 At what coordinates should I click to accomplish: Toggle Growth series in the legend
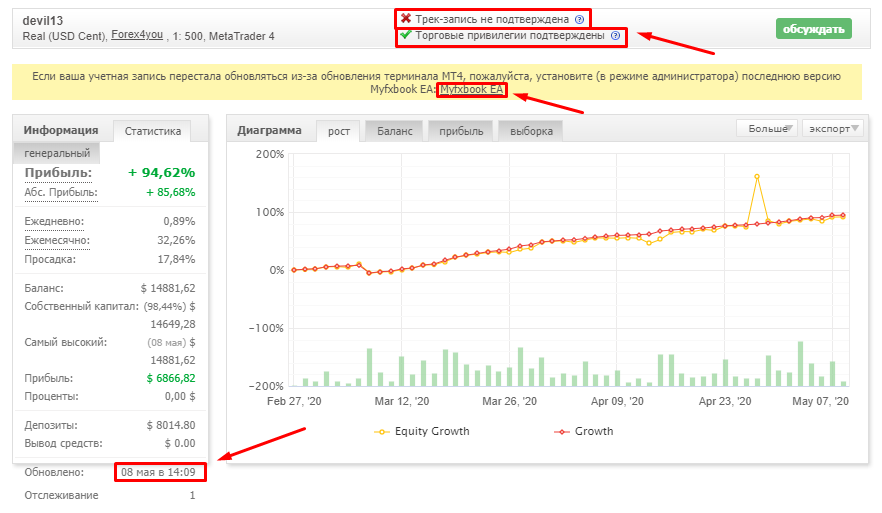[584, 431]
